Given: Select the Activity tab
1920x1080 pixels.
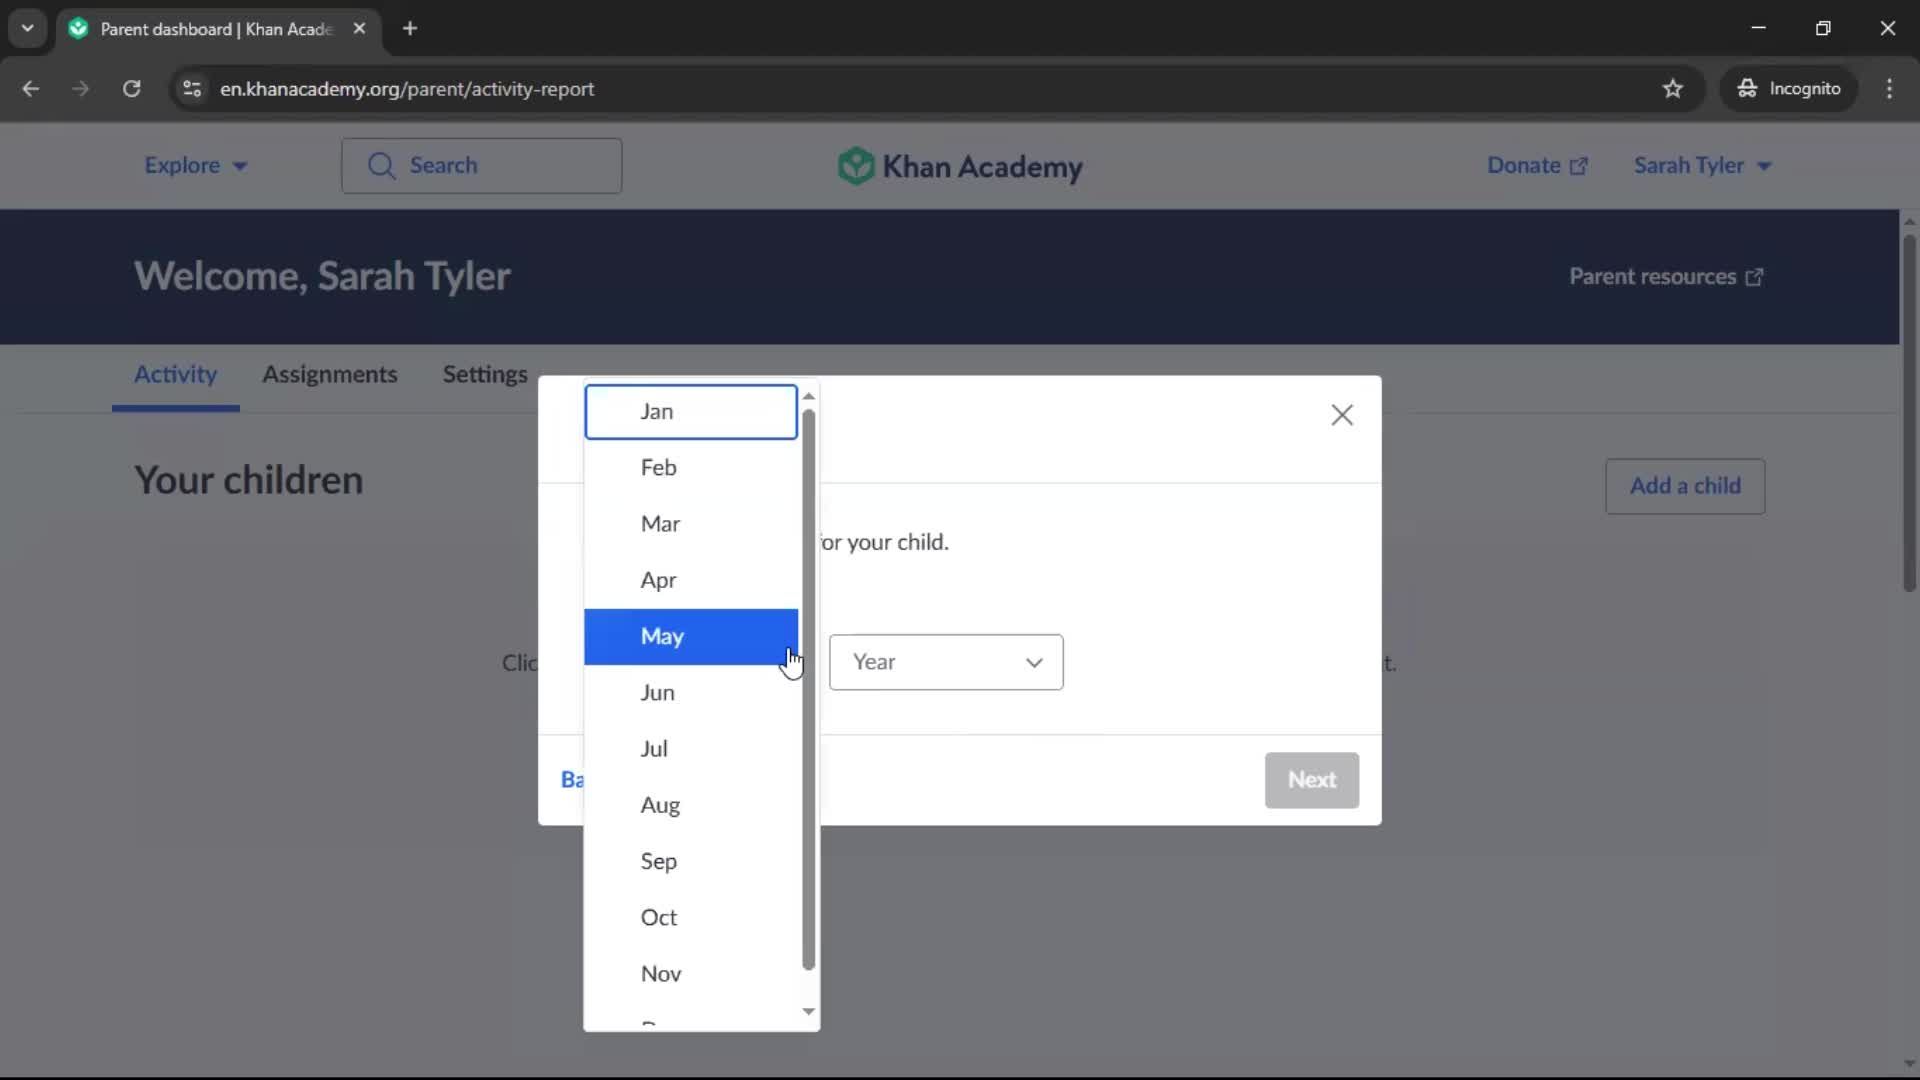Looking at the screenshot, I should [x=176, y=374].
